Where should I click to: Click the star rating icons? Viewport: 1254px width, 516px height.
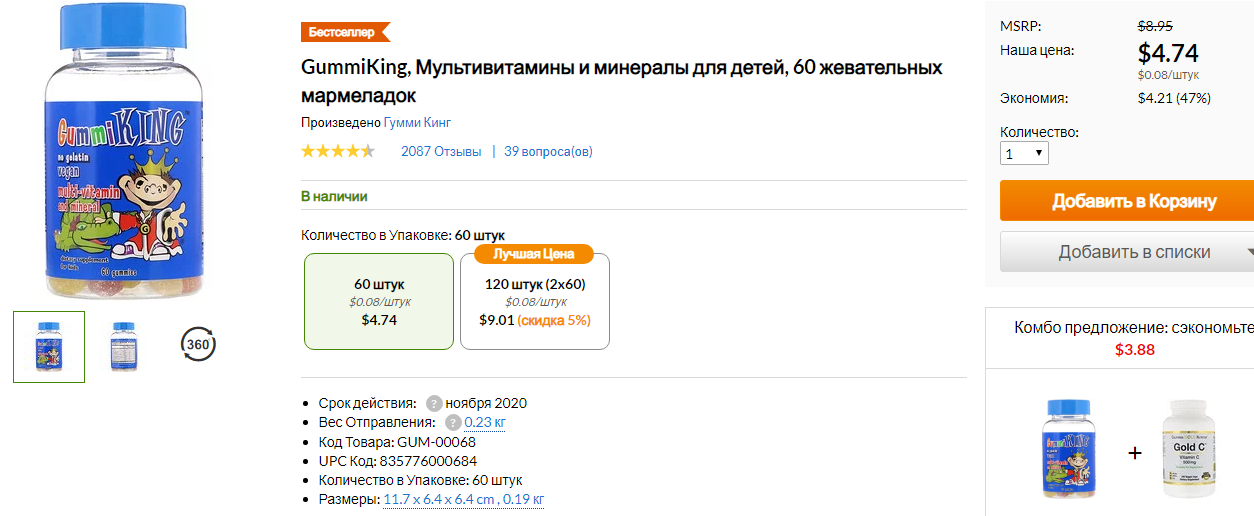(338, 152)
